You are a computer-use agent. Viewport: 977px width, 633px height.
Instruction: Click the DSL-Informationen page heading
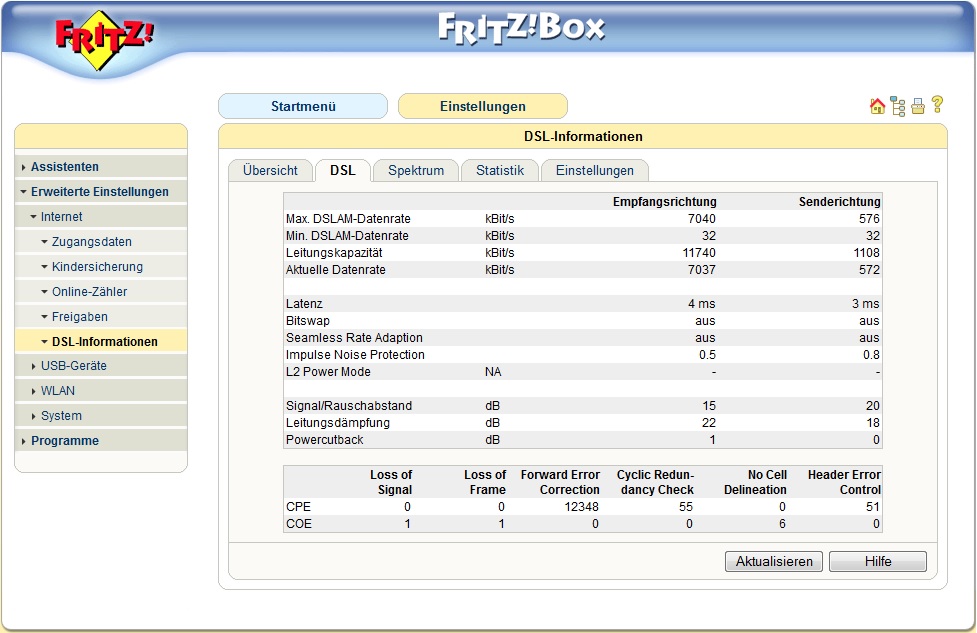pos(583,136)
